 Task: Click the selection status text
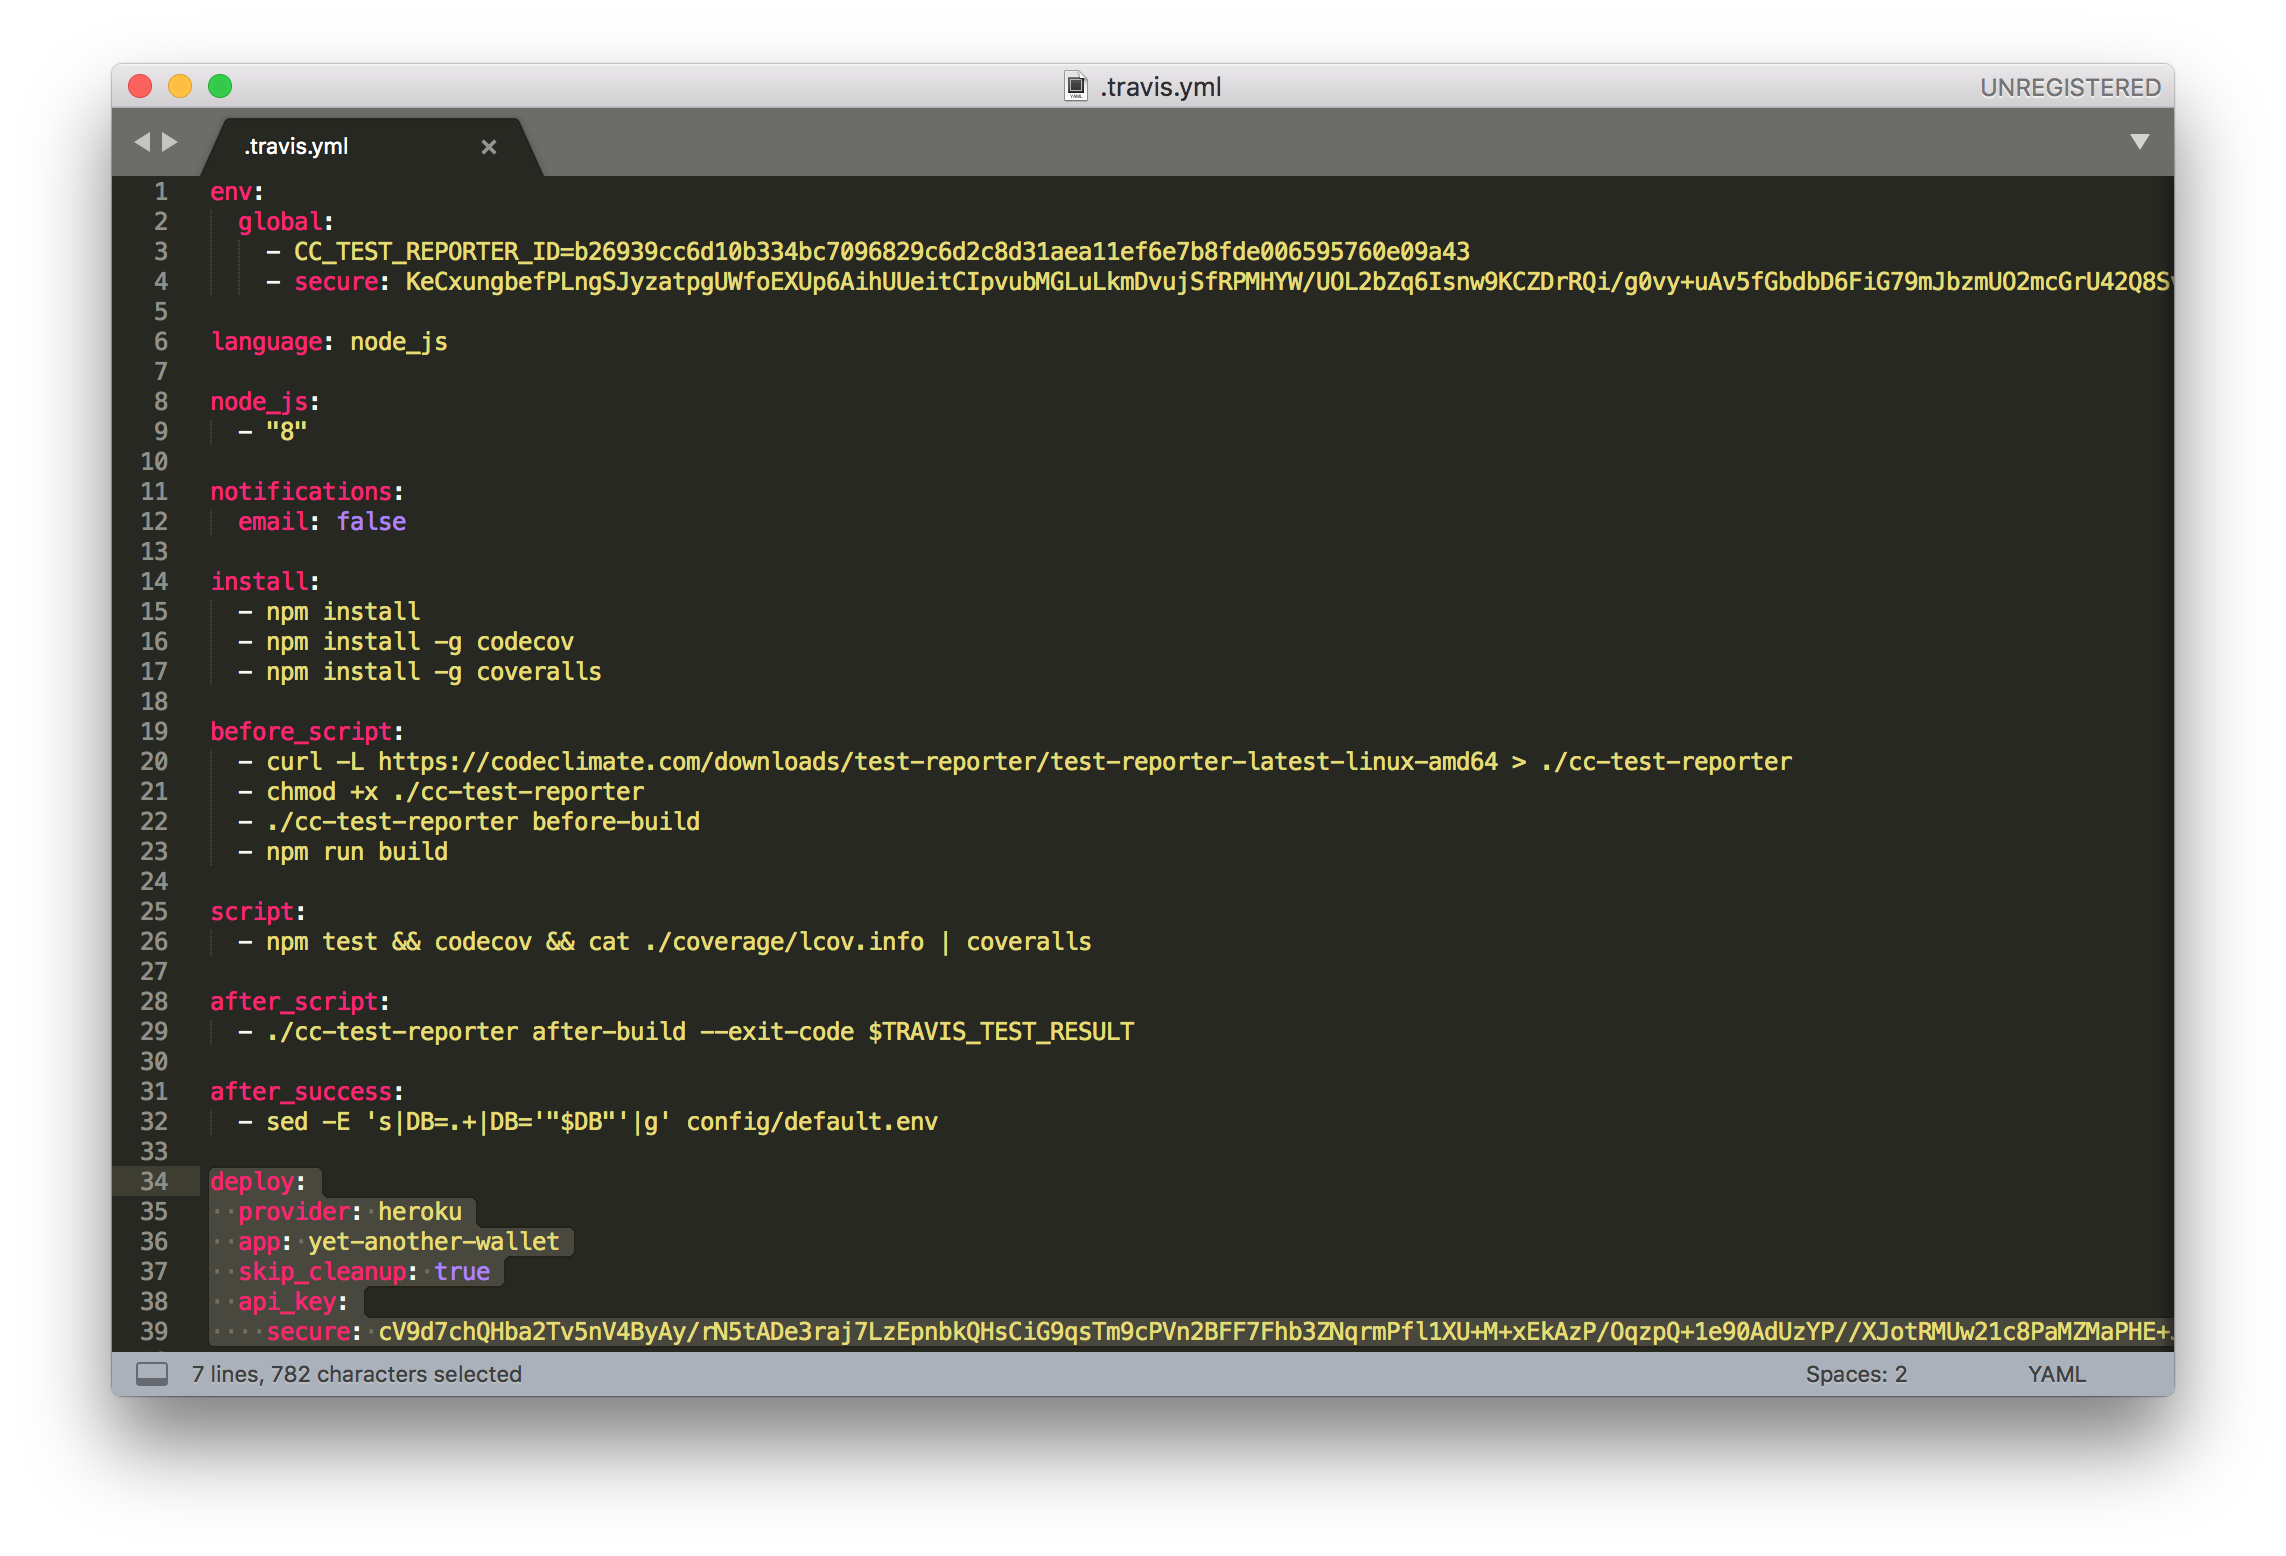[x=356, y=1374]
